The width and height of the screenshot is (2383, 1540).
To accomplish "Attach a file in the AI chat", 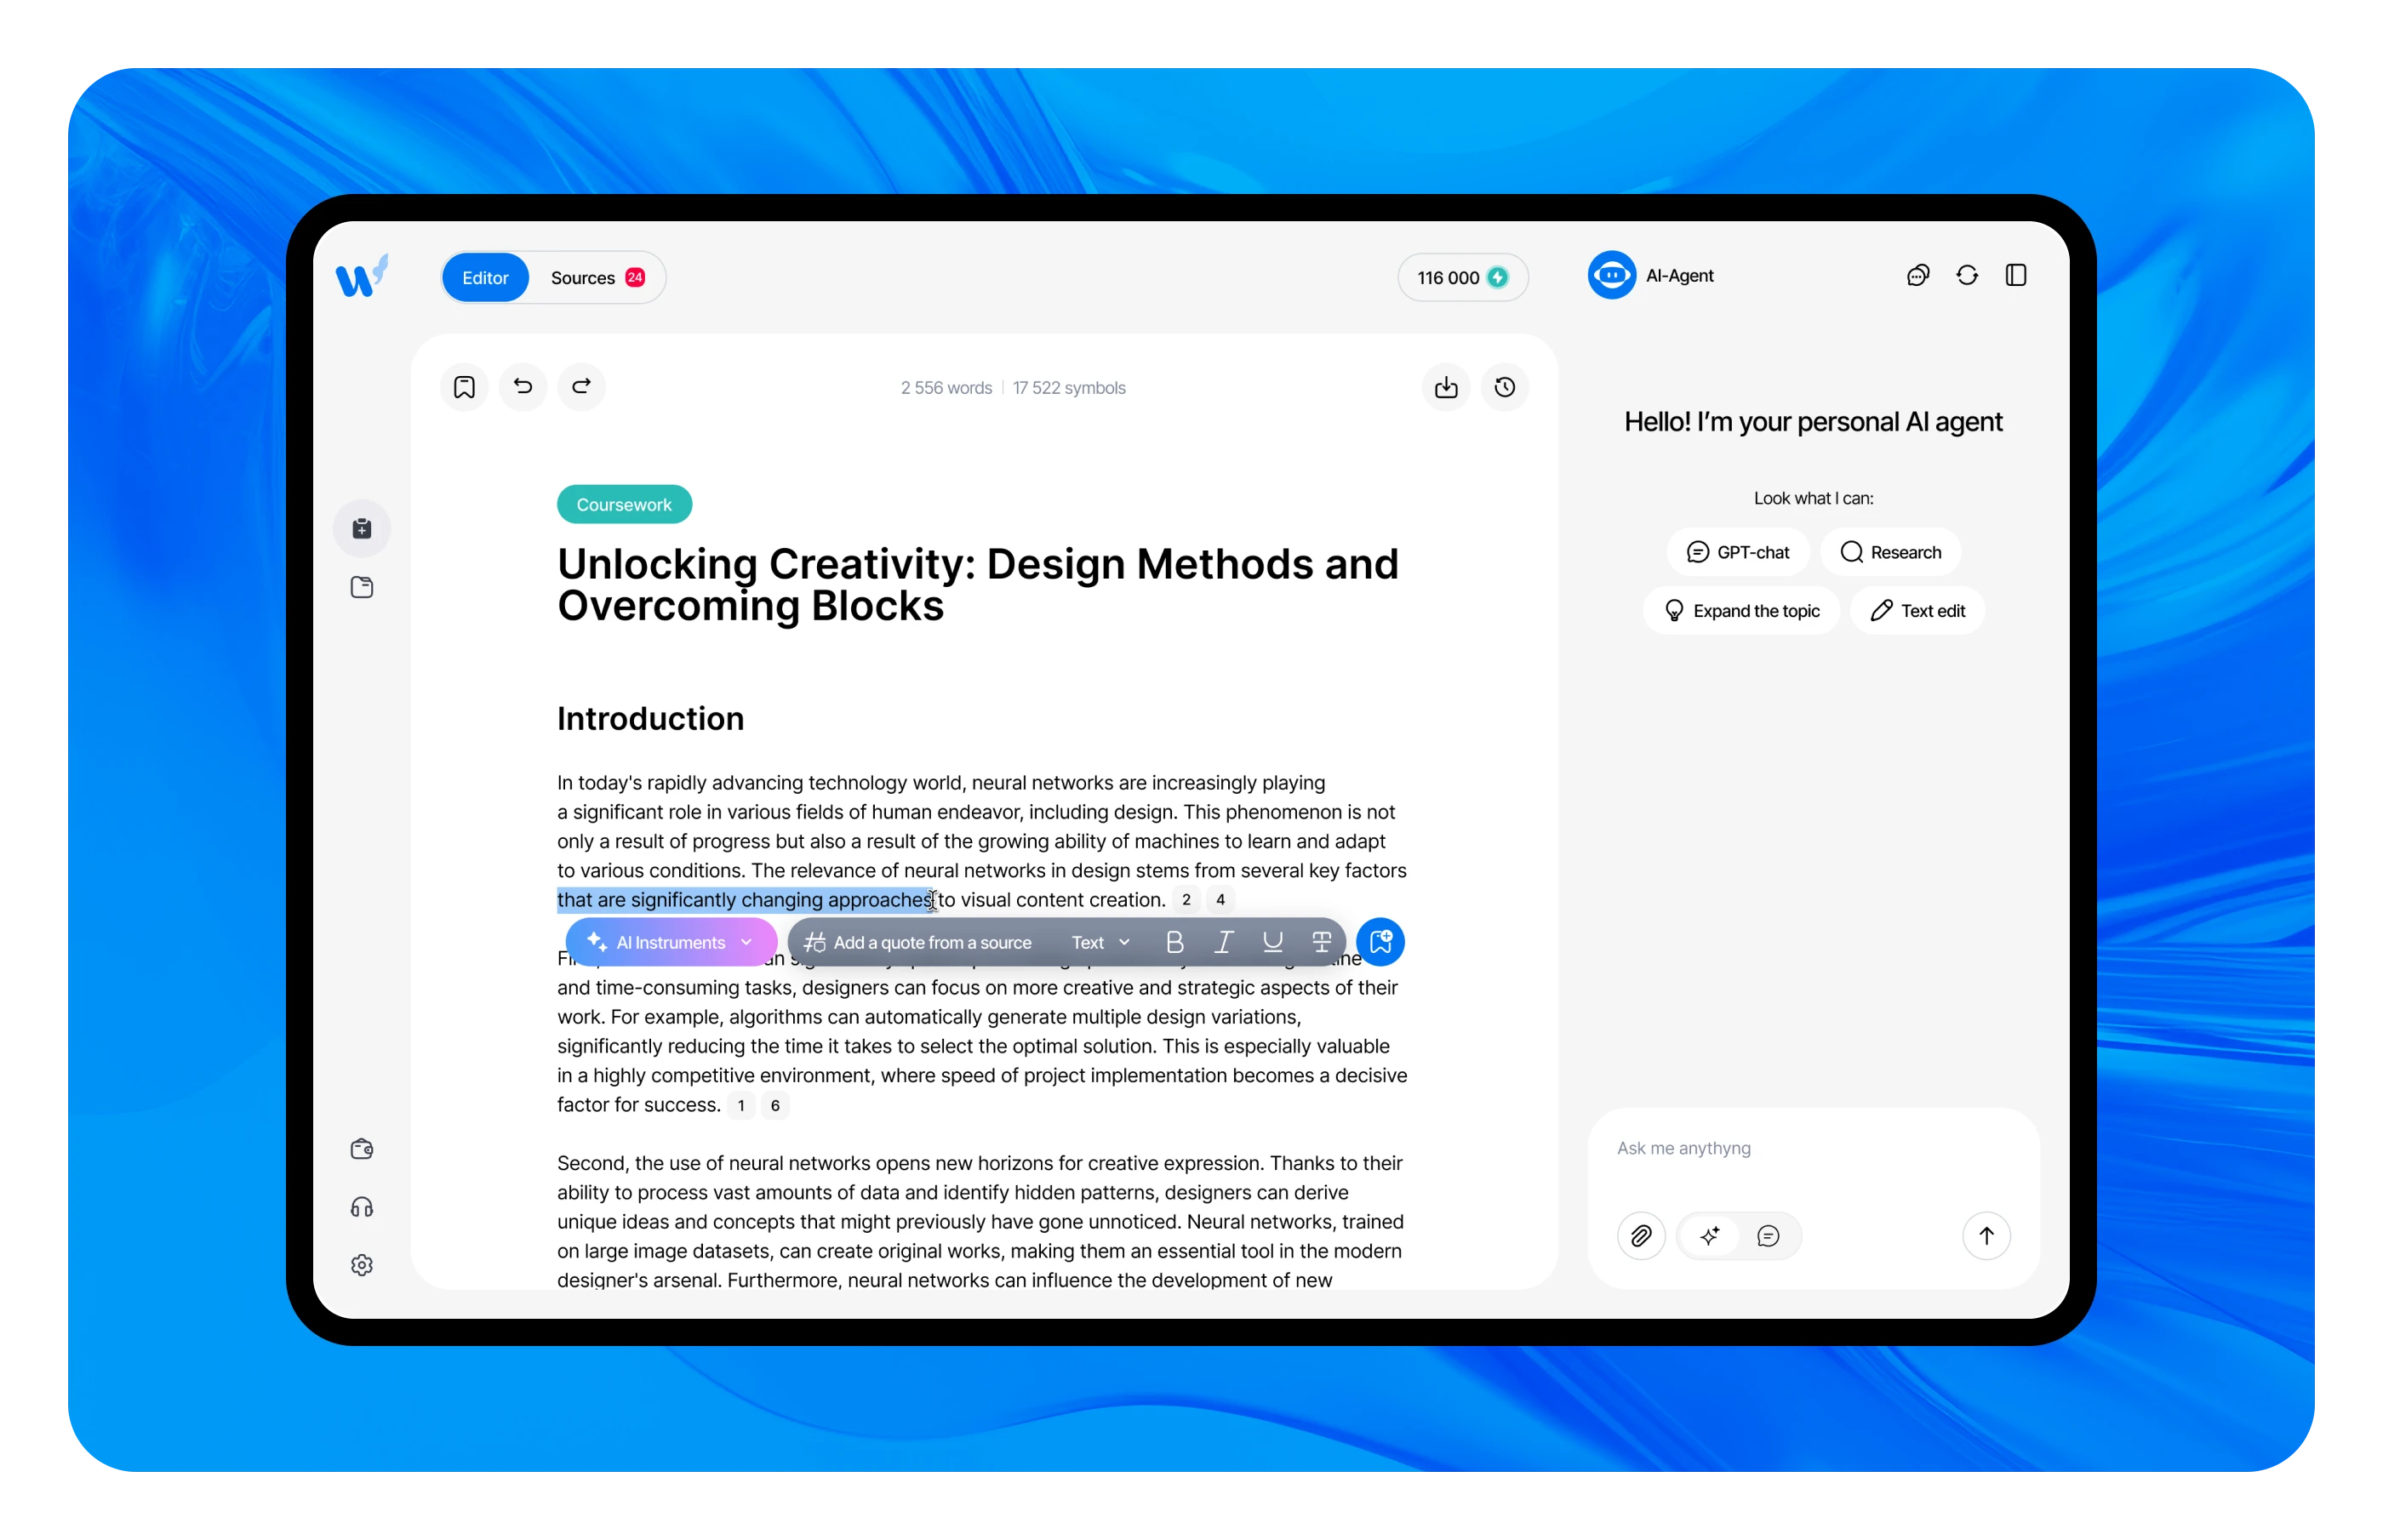I will [x=1641, y=1236].
